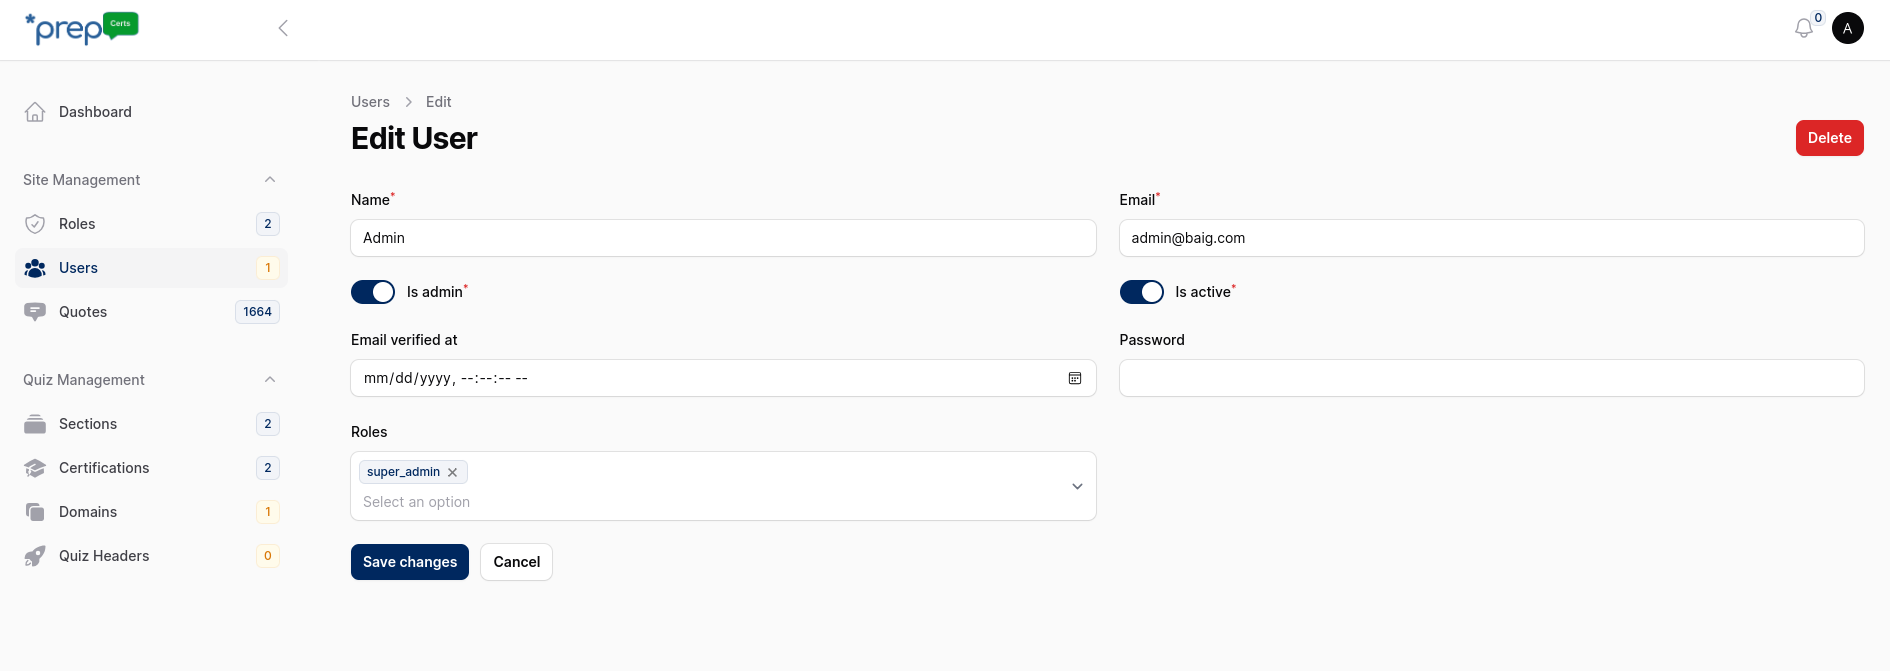Click the Save changes button
Image resolution: width=1890 pixels, height=671 pixels.
410,562
